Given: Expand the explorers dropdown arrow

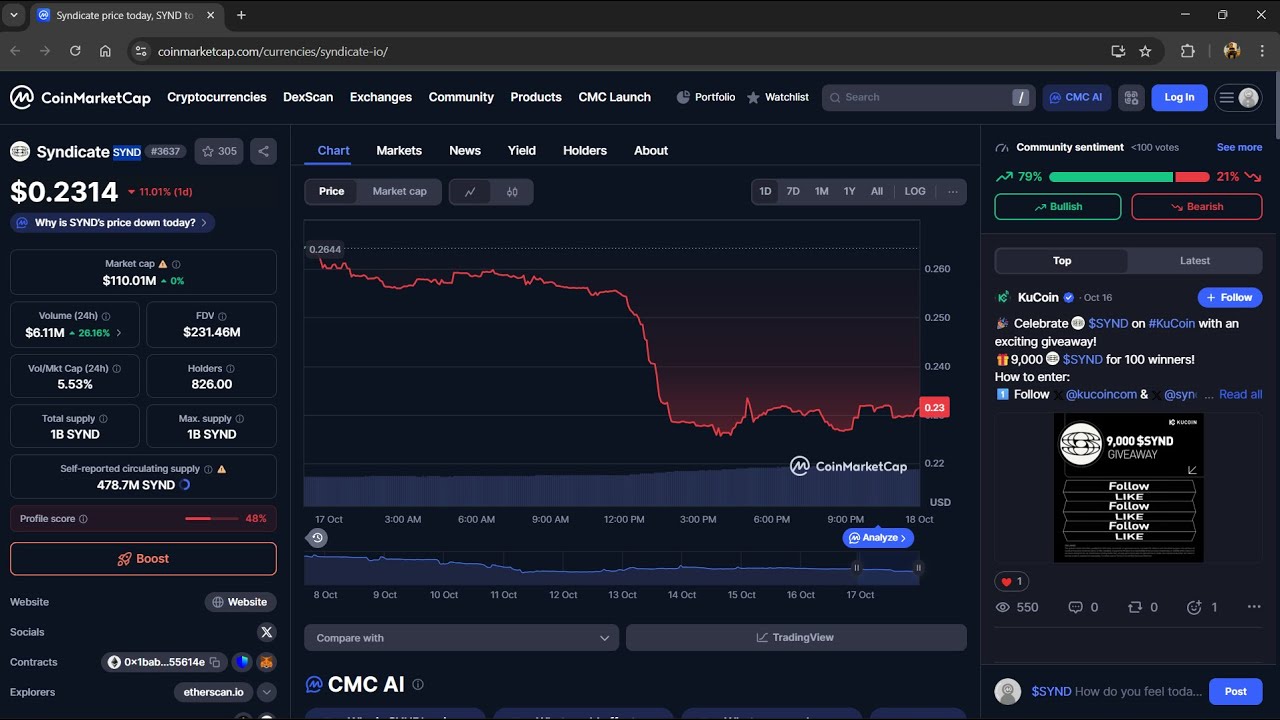Looking at the screenshot, I should (267, 692).
